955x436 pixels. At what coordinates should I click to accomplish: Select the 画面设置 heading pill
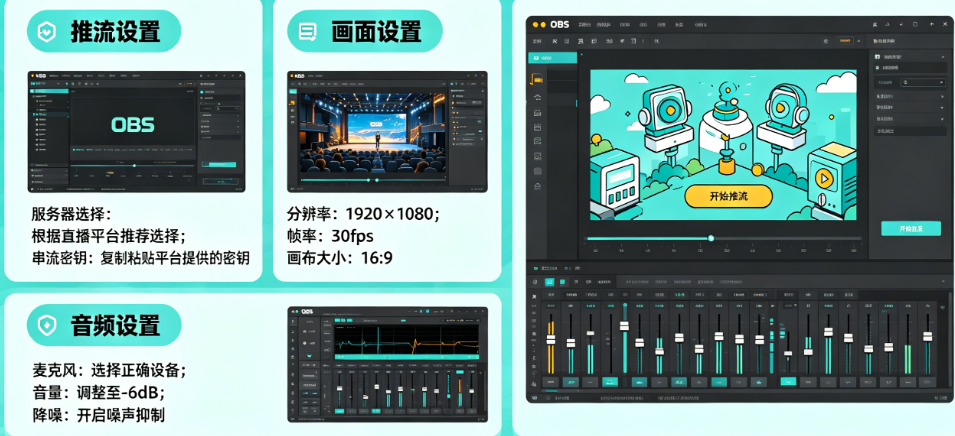pos(364,31)
